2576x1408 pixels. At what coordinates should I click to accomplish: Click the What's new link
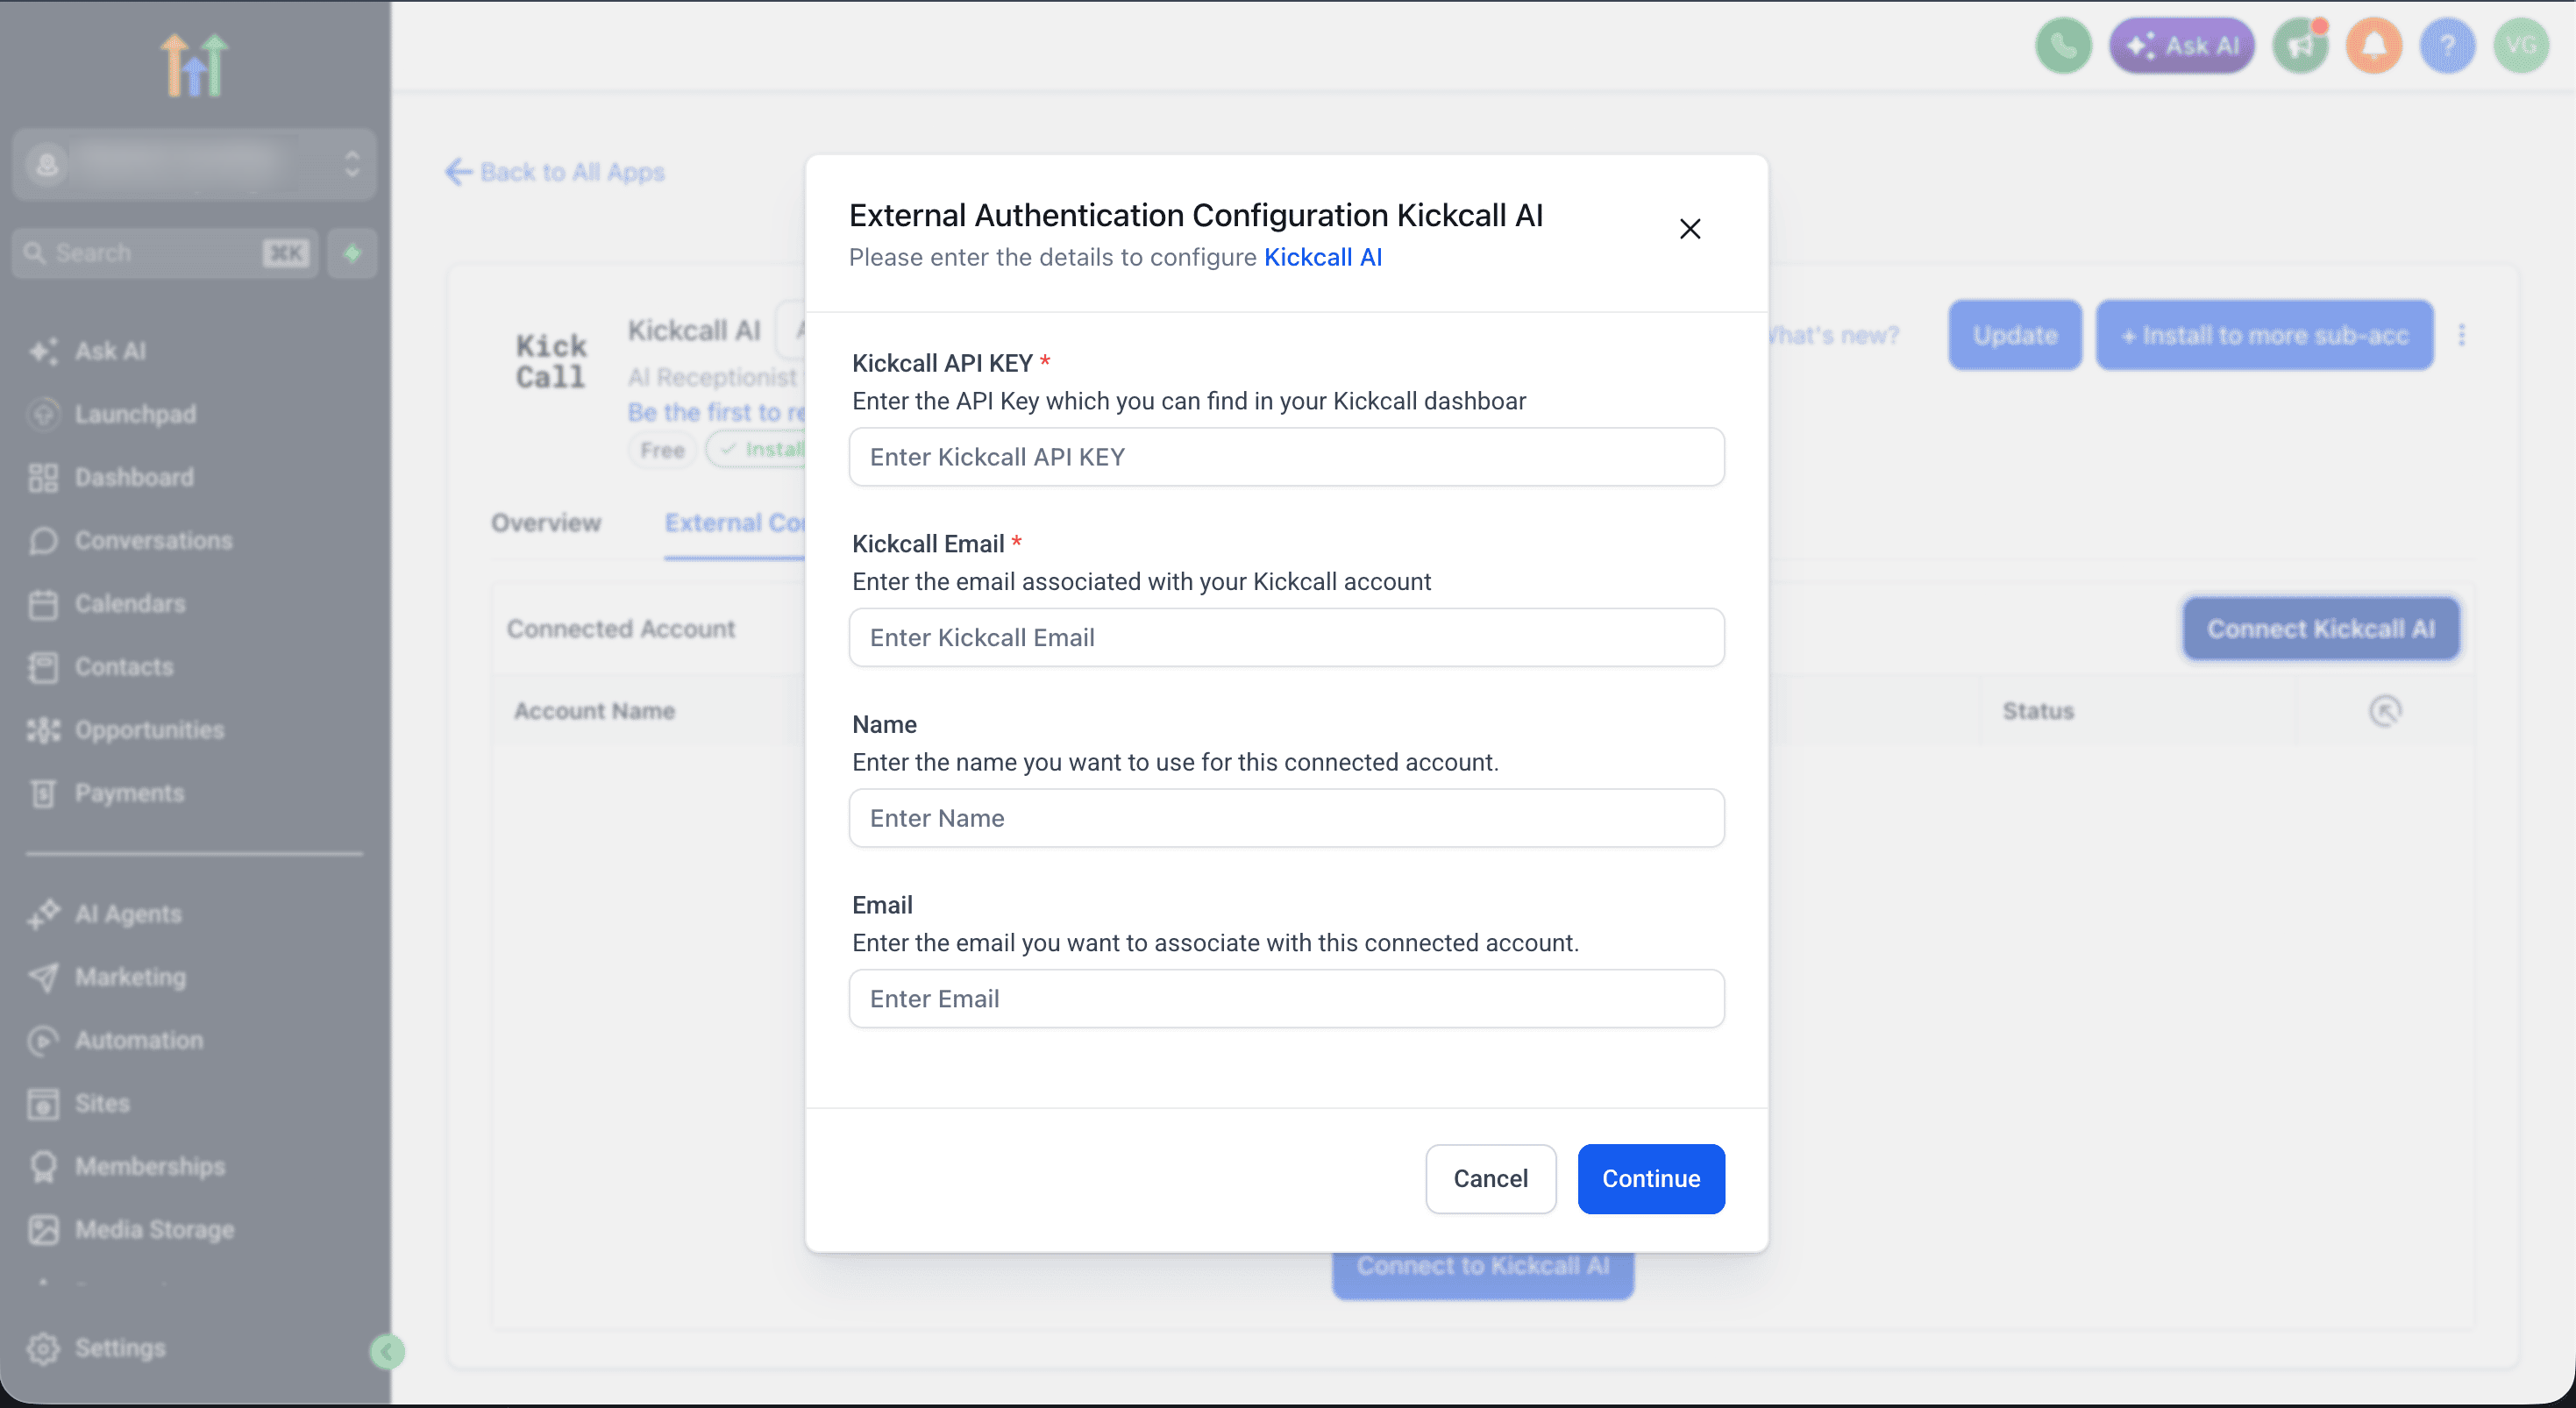tap(1833, 335)
